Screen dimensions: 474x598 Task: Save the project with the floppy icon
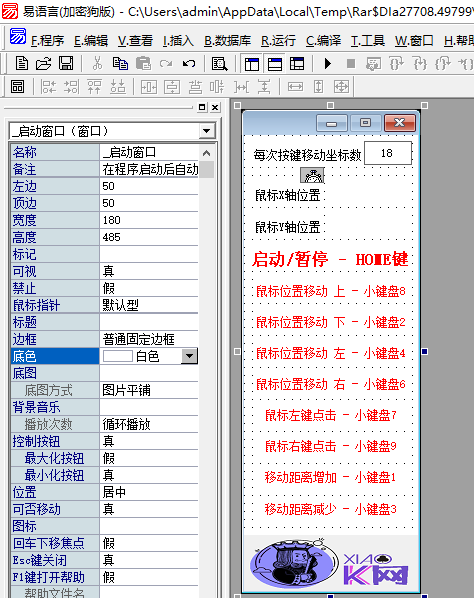click(66, 63)
